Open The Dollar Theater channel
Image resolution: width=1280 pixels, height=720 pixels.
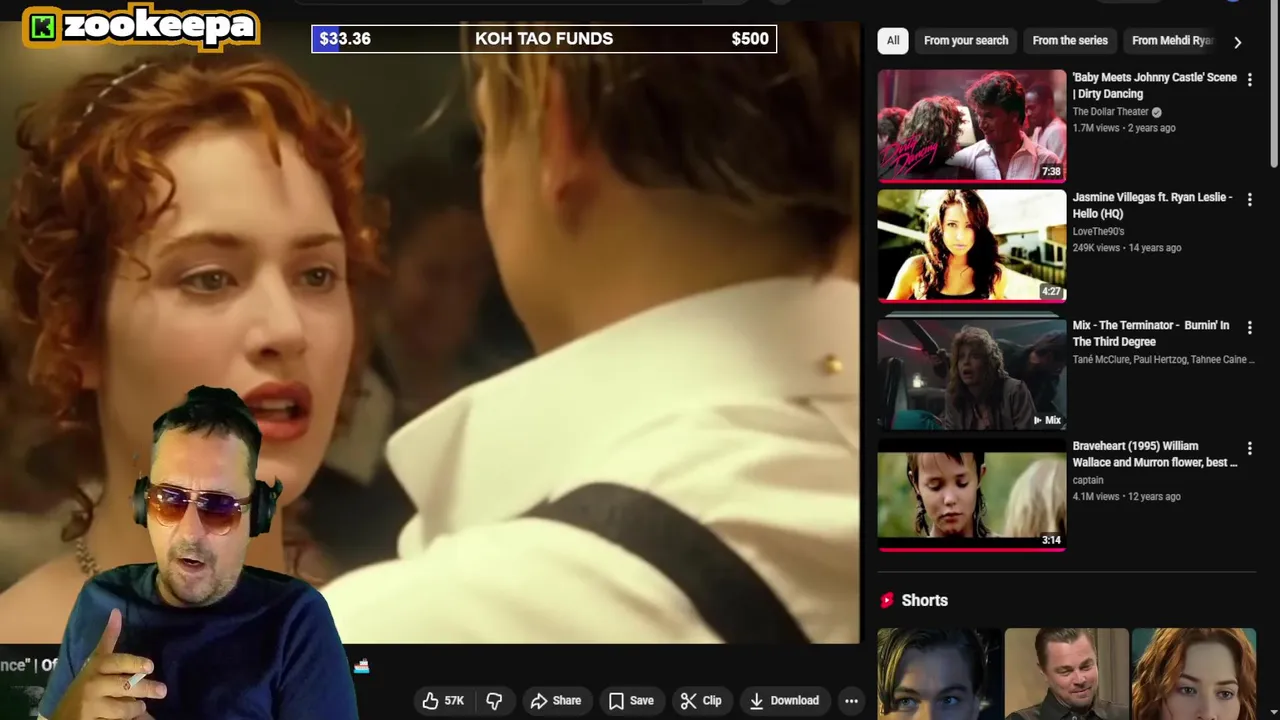[x=1110, y=112]
